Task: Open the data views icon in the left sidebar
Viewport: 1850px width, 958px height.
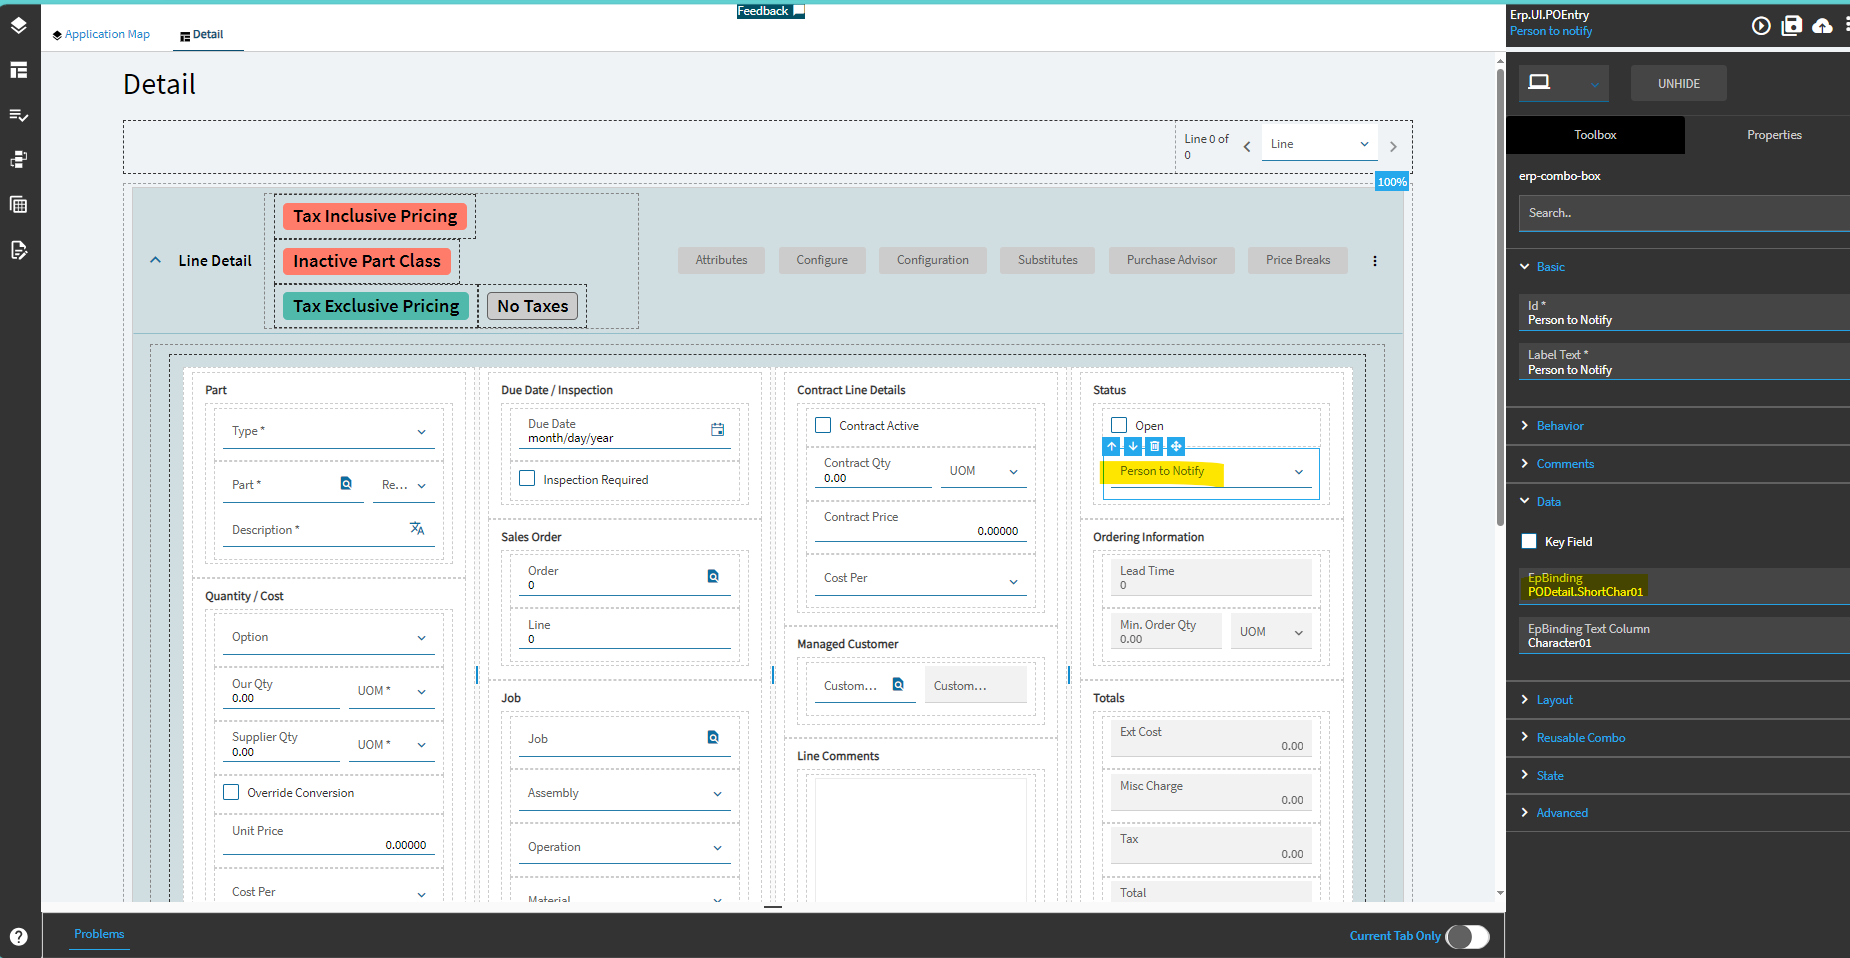Action: point(19,160)
